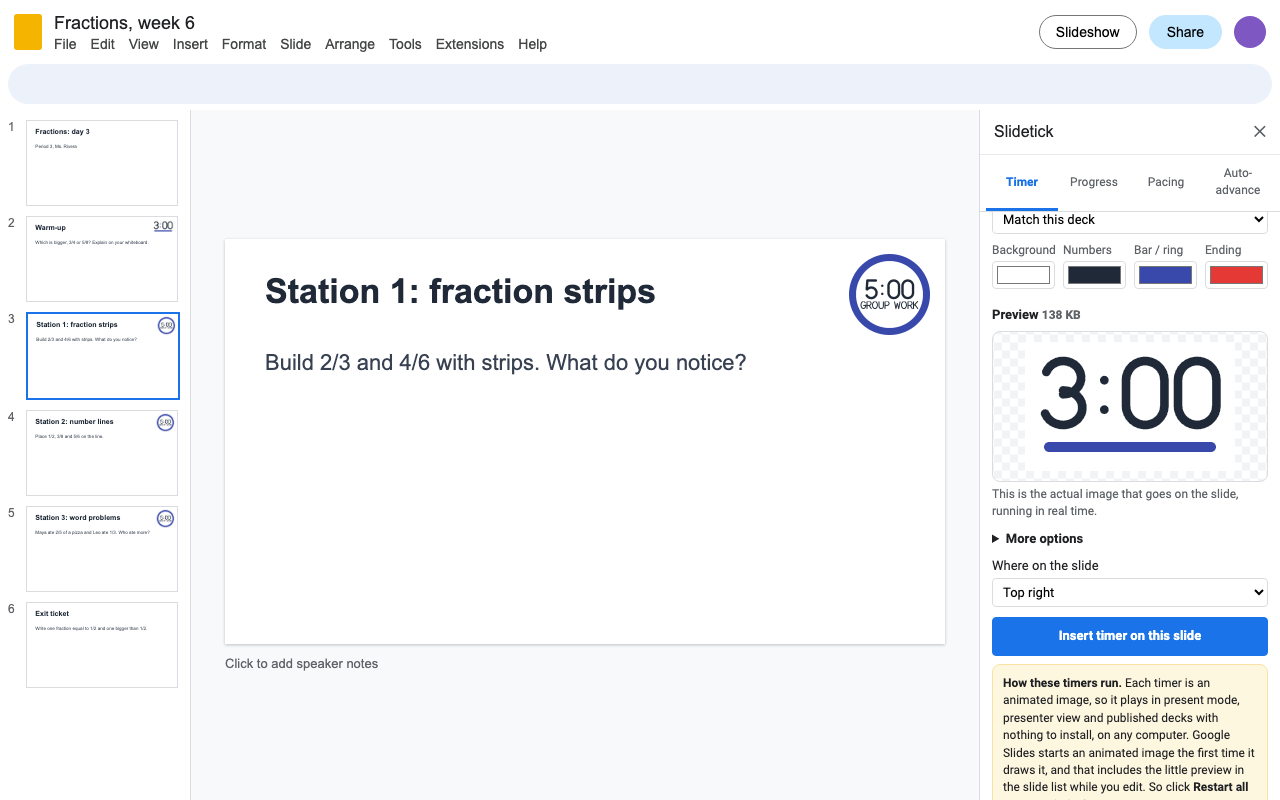Viewport: 1280px width, 800px height.
Task: Click to add speaker notes
Action: click(x=301, y=664)
